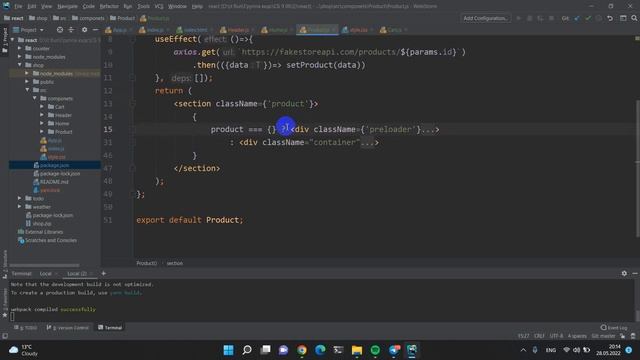The image size is (640, 360).
Task: Expand the Cart folder
Action: 42,107
